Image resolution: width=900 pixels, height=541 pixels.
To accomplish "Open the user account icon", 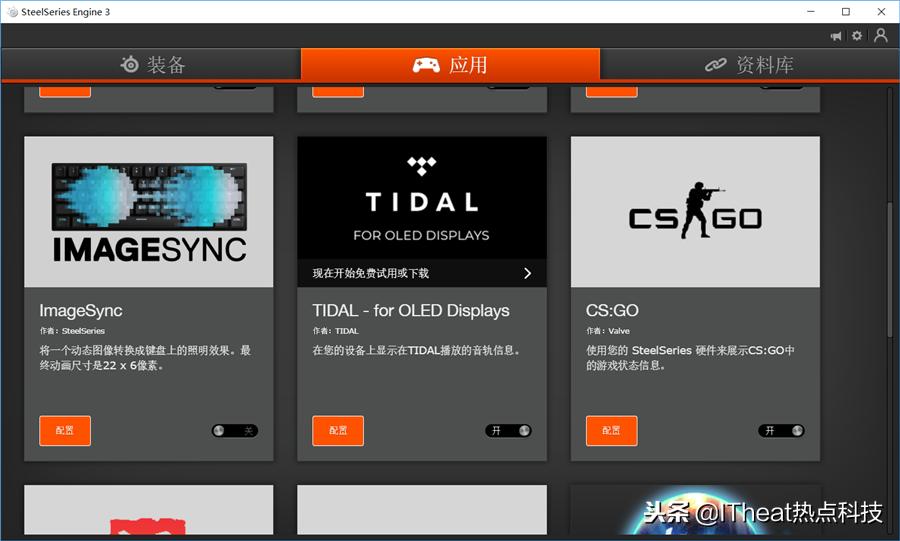I will coord(880,36).
